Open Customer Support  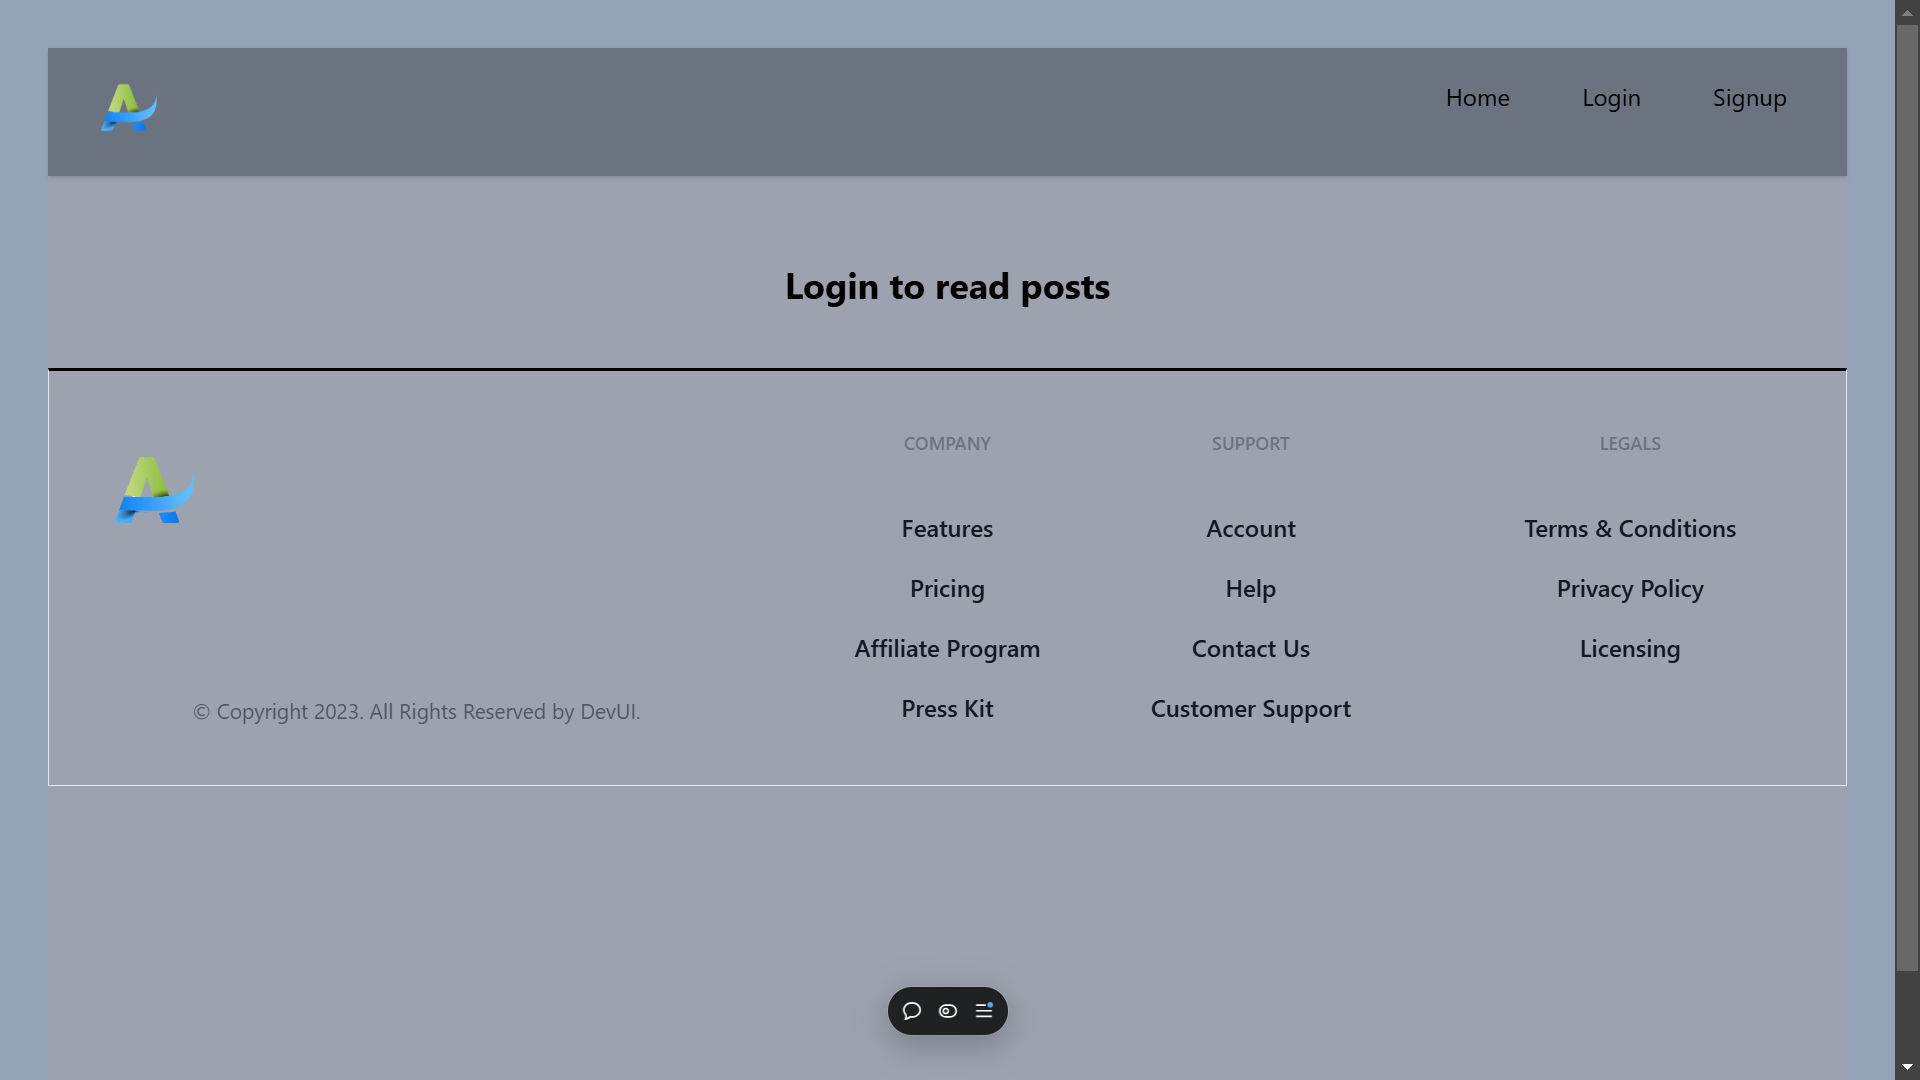tap(1250, 708)
